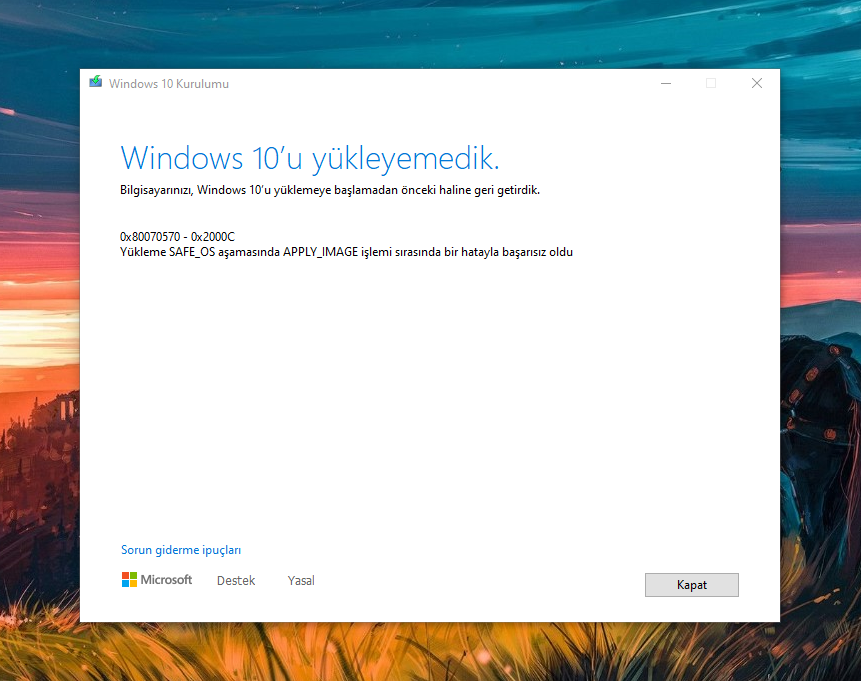861x681 pixels.
Task: Select the error code 0x80070570 - 0x2000C text
Action: pyautogui.click(x=177, y=237)
